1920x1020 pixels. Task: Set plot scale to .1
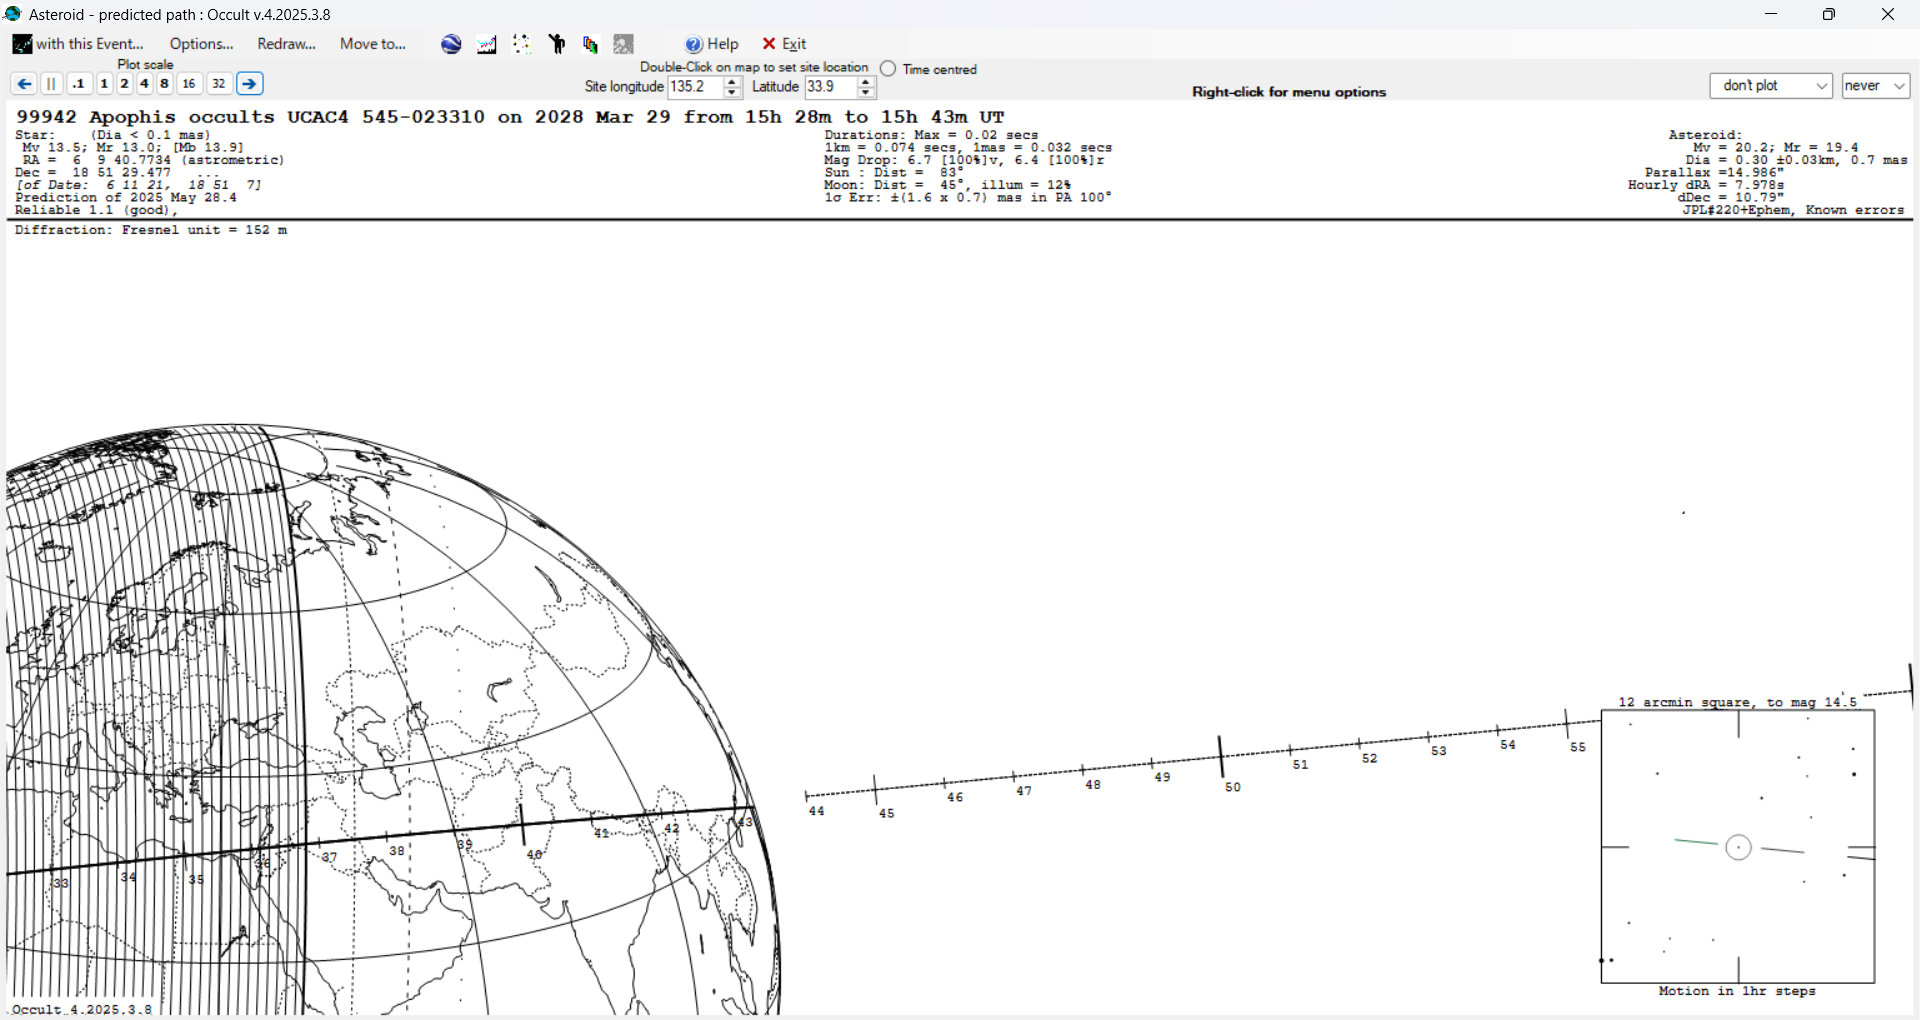click(79, 84)
